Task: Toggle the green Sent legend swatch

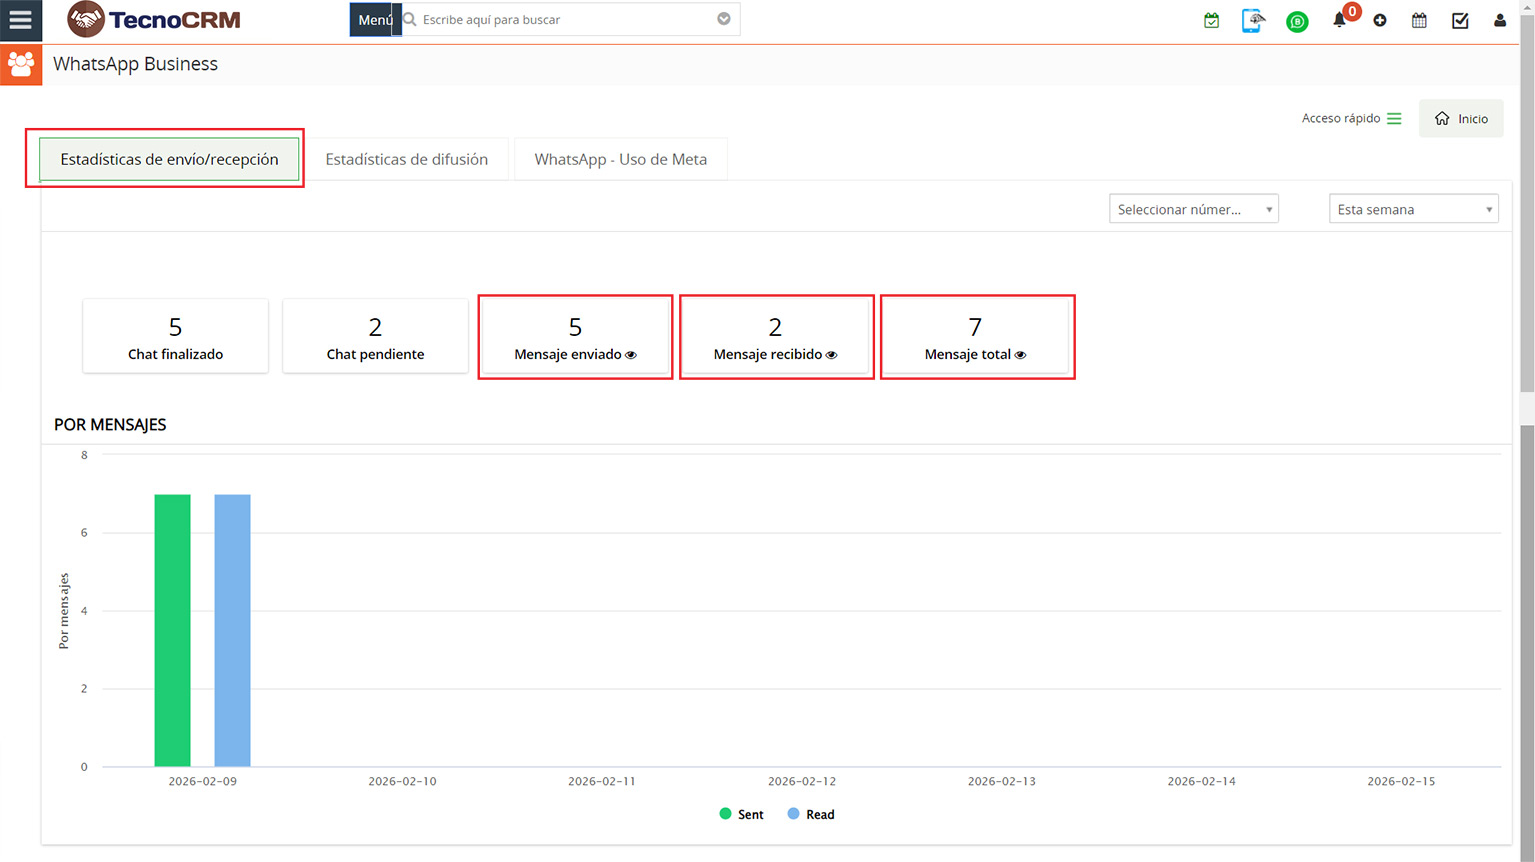Action: pyautogui.click(x=726, y=814)
